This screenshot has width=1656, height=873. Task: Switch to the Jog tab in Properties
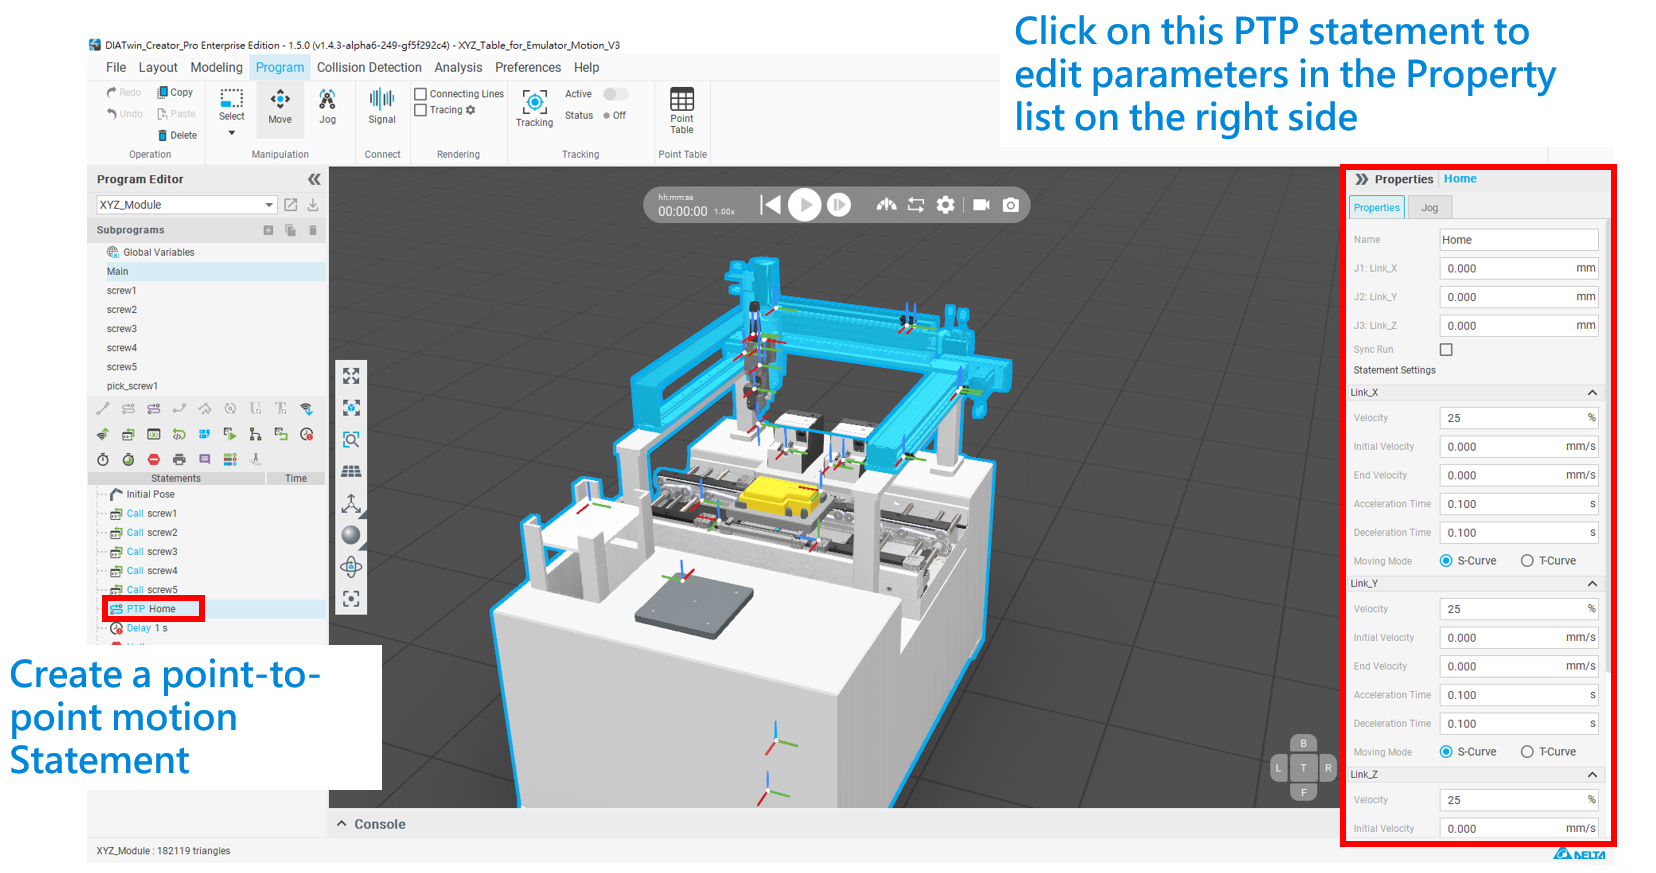click(x=1430, y=208)
